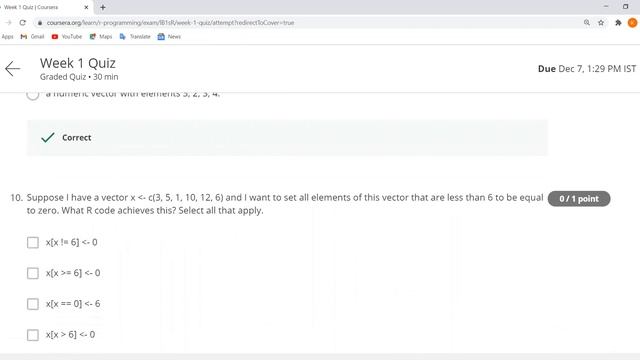This screenshot has width=640, height=360.
Task: Bookmark this page with the star icon
Action: (601, 23)
